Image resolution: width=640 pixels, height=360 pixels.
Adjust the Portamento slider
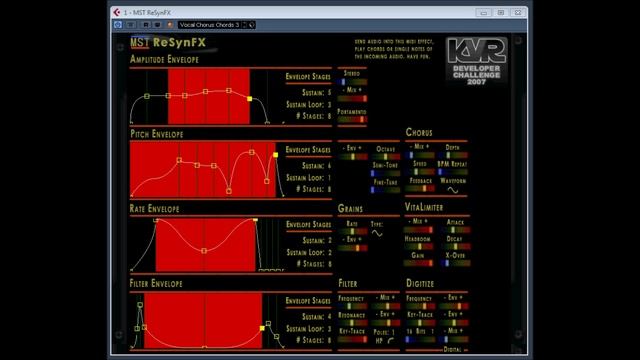pos(352,120)
